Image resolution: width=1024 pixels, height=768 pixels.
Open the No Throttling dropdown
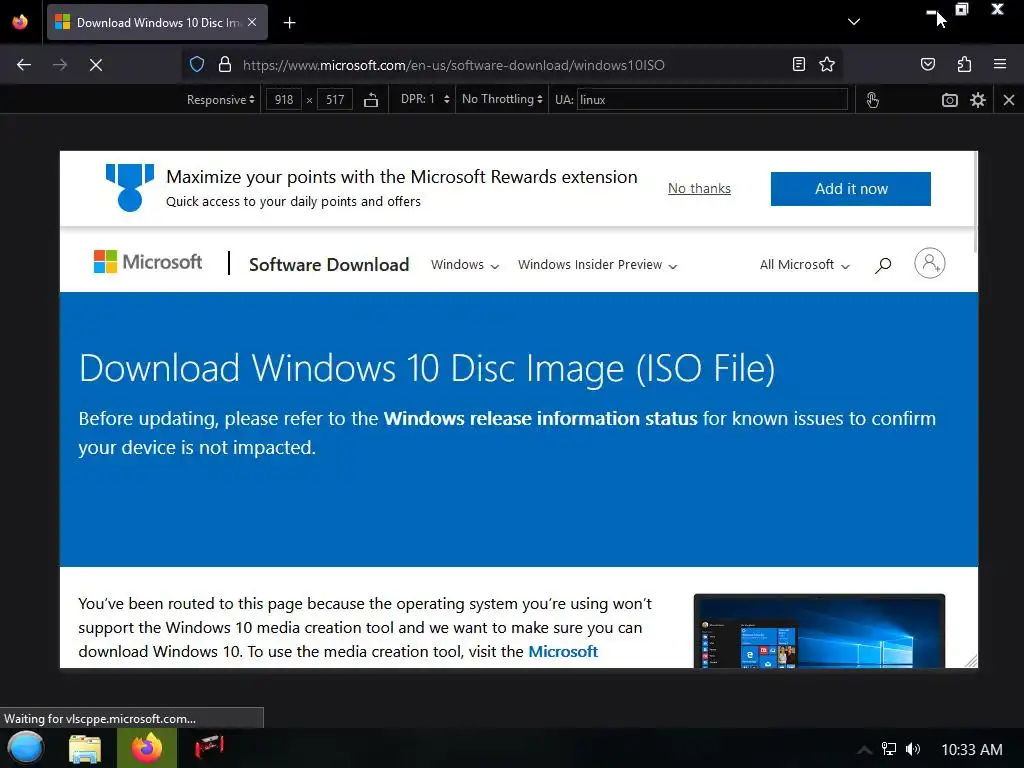click(x=502, y=99)
